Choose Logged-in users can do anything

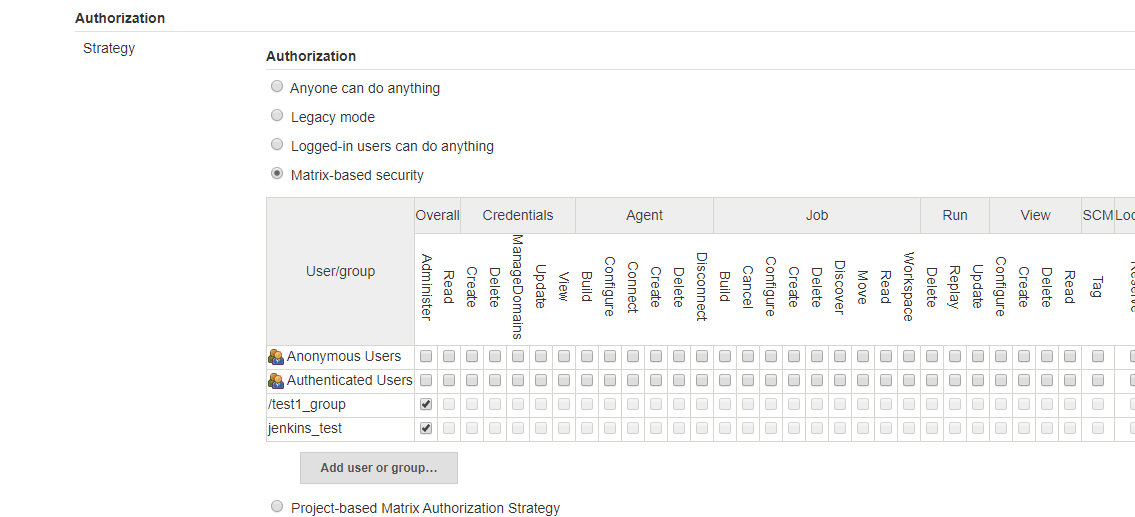point(277,144)
